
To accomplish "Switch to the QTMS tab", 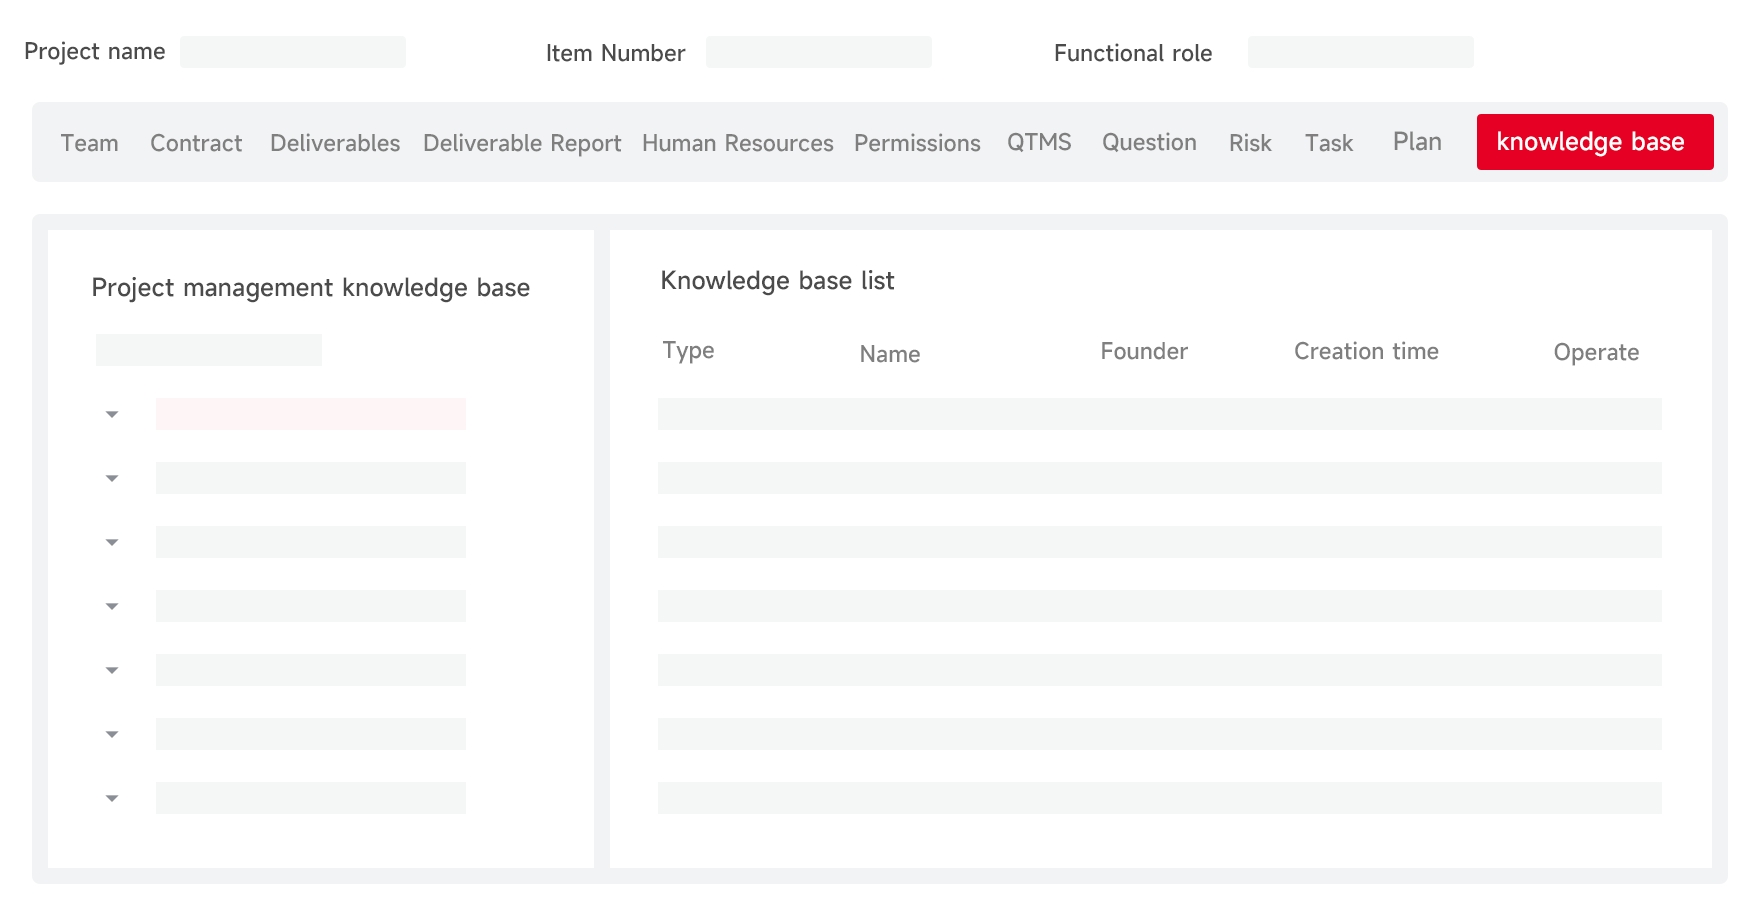I will [1039, 142].
